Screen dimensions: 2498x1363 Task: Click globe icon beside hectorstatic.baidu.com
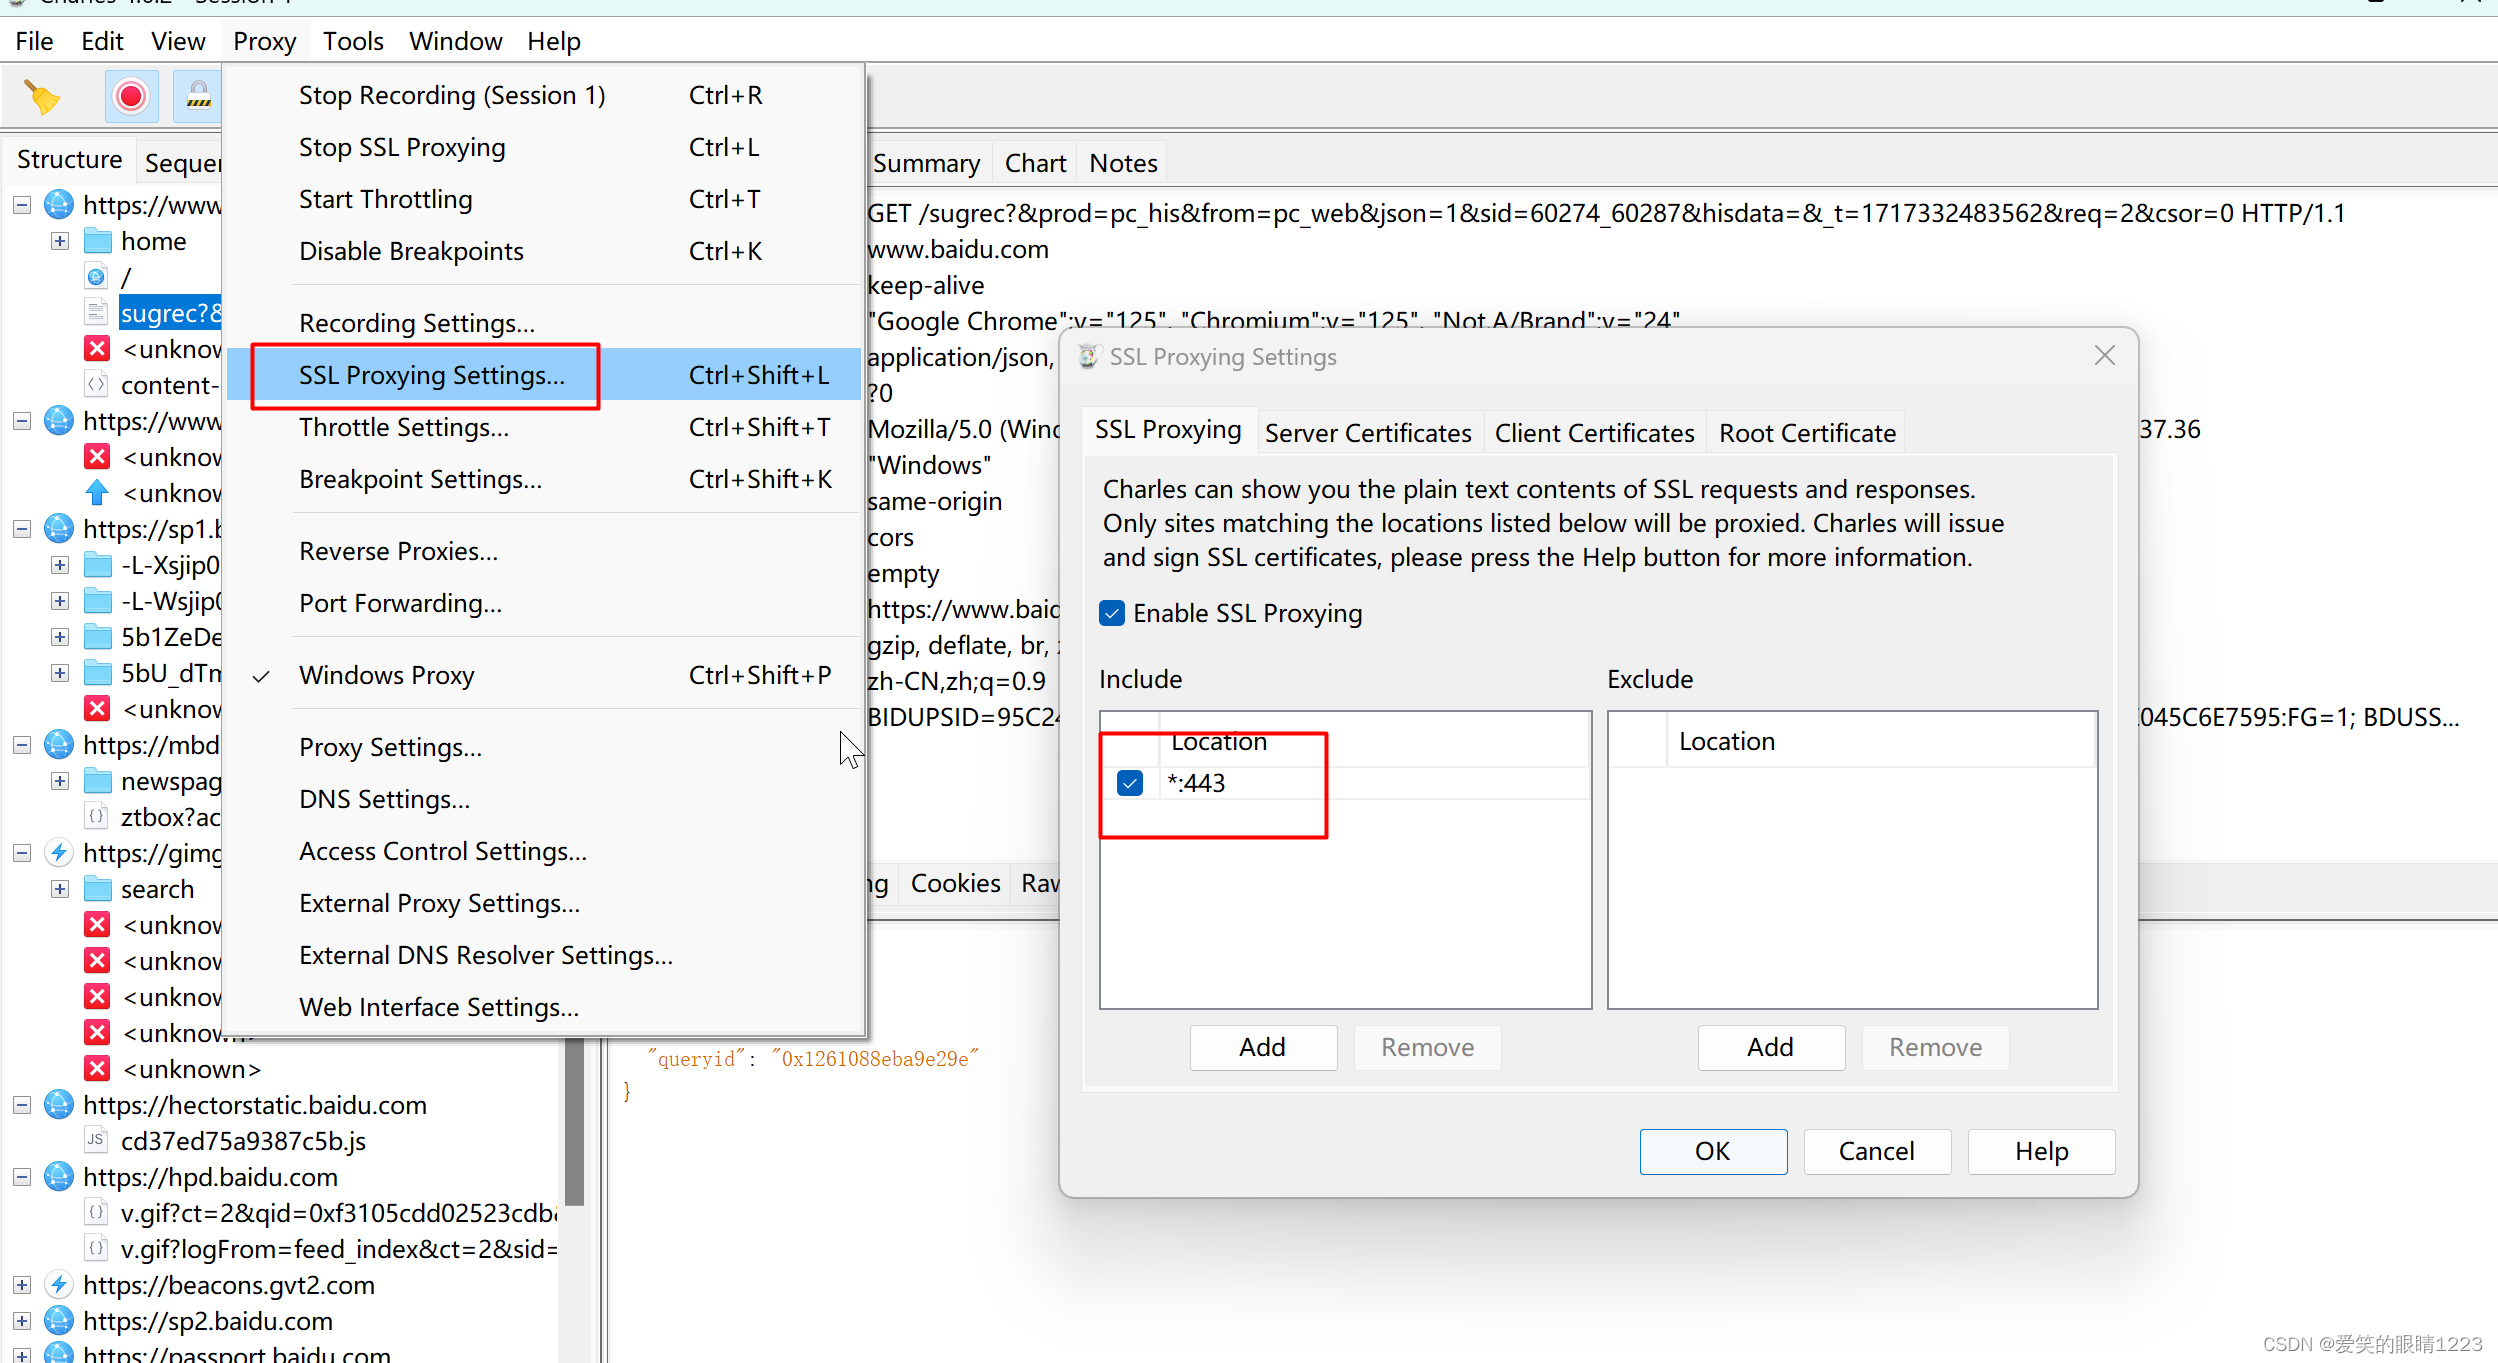pyautogui.click(x=59, y=1104)
